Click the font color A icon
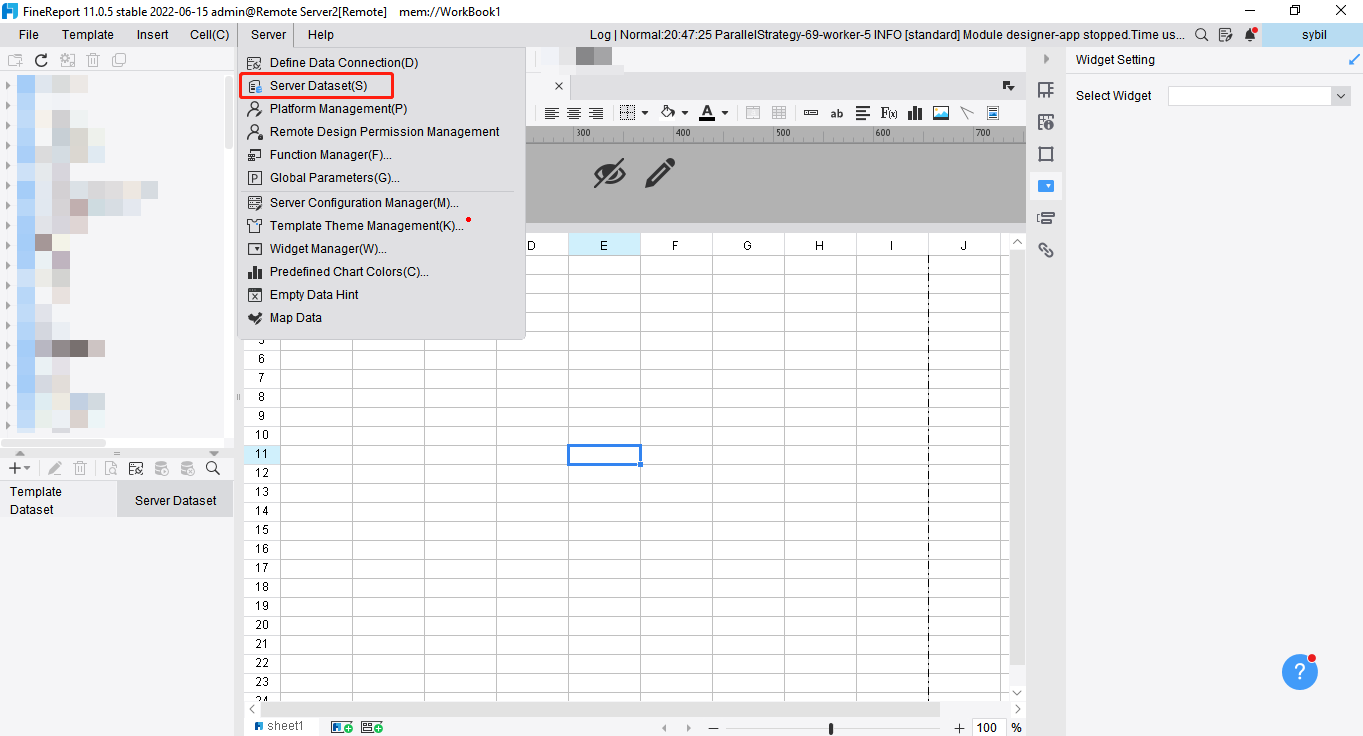The height and width of the screenshot is (736, 1363). pyautogui.click(x=707, y=113)
